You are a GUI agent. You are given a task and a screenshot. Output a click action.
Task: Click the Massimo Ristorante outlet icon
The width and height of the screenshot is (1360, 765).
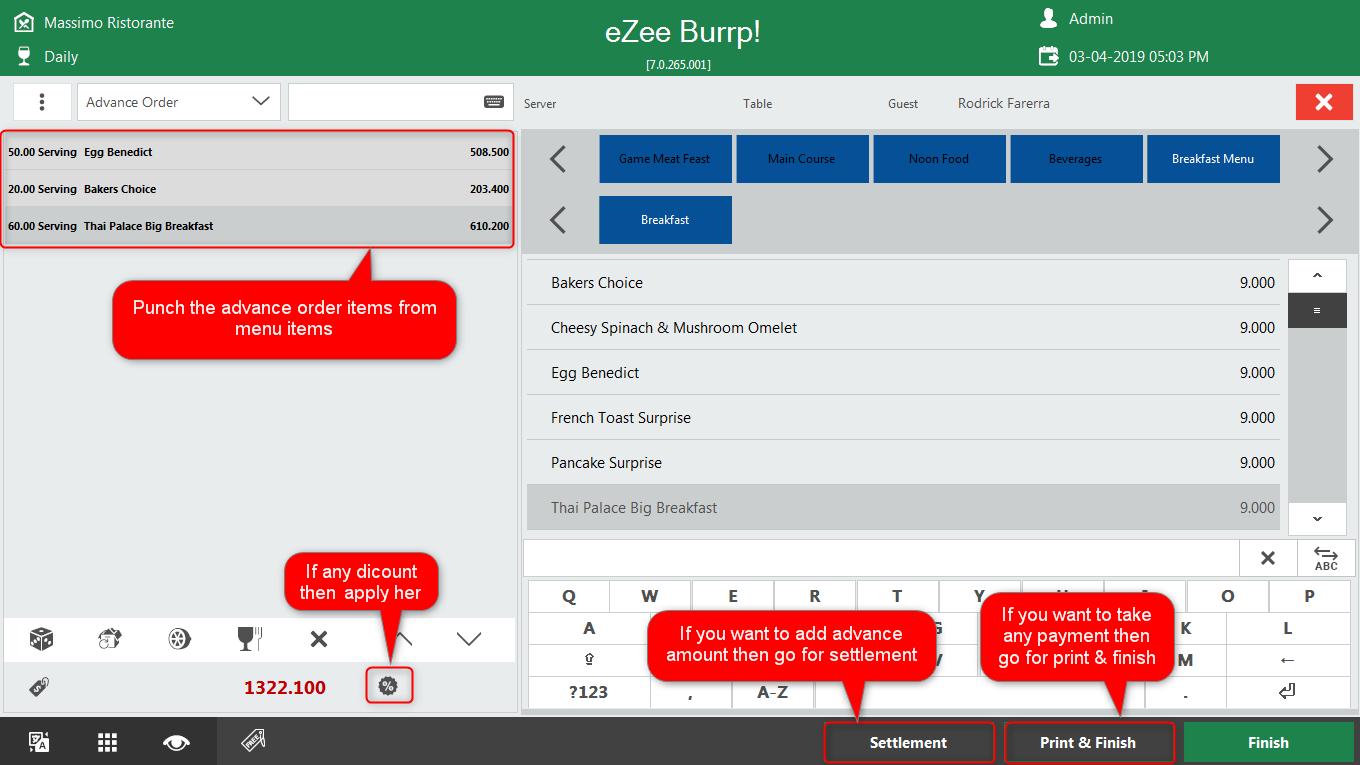point(24,21)
